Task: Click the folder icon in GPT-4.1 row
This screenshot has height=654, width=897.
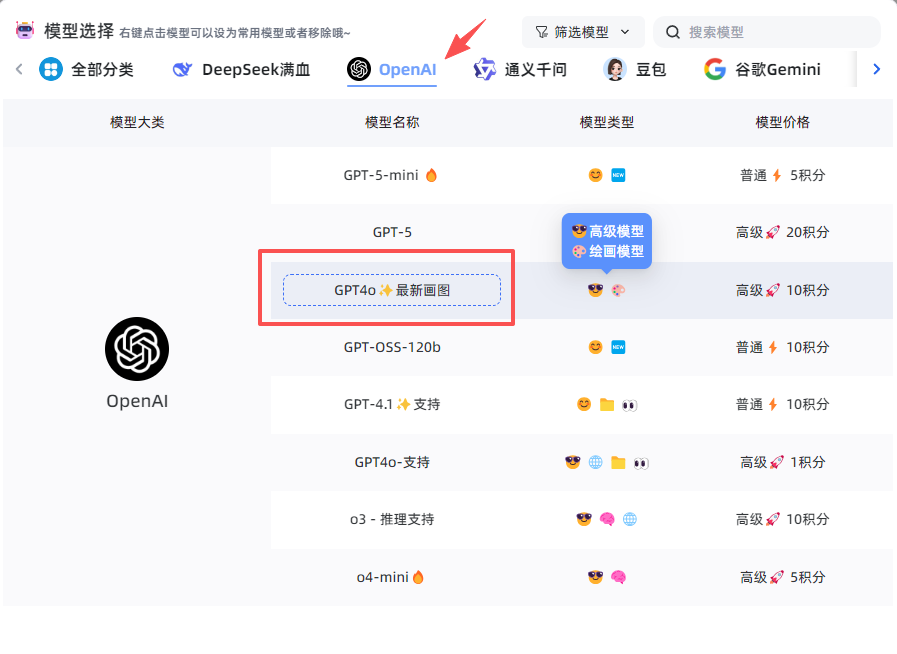Action: click(x=606, y=405)
